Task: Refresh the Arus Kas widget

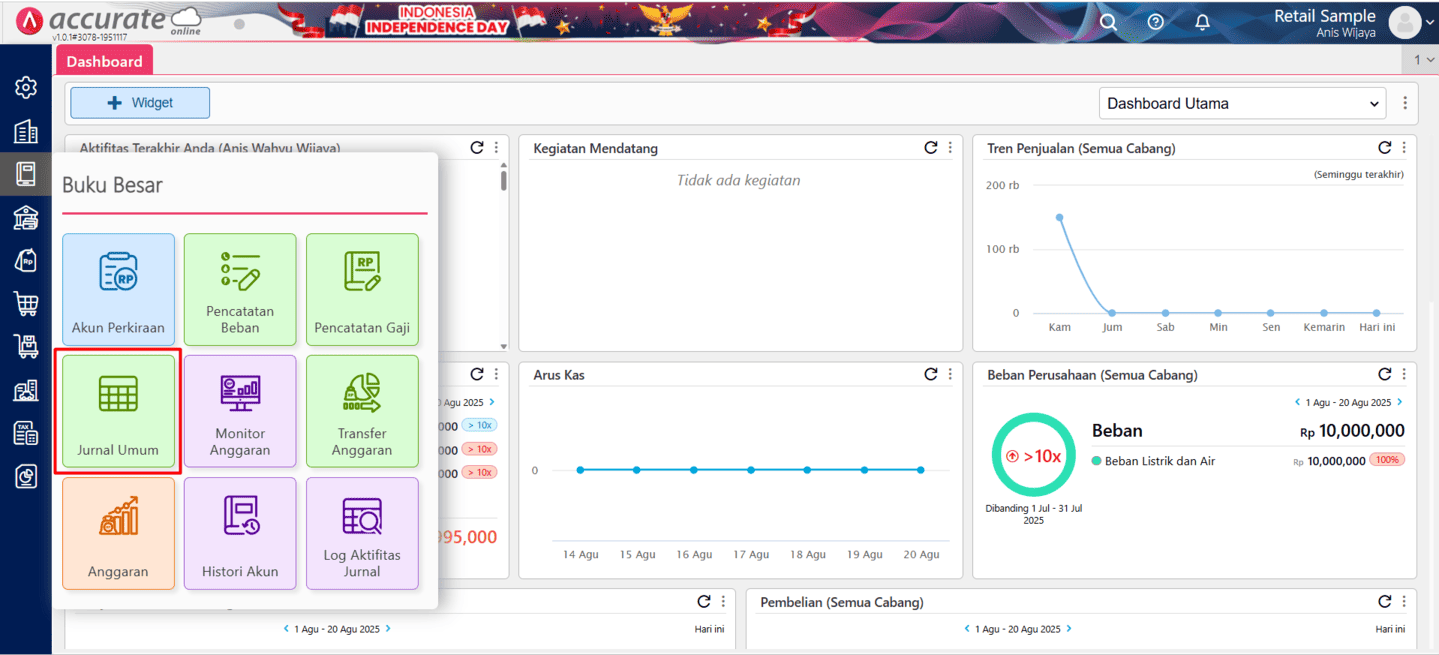Action: point(931,374)
